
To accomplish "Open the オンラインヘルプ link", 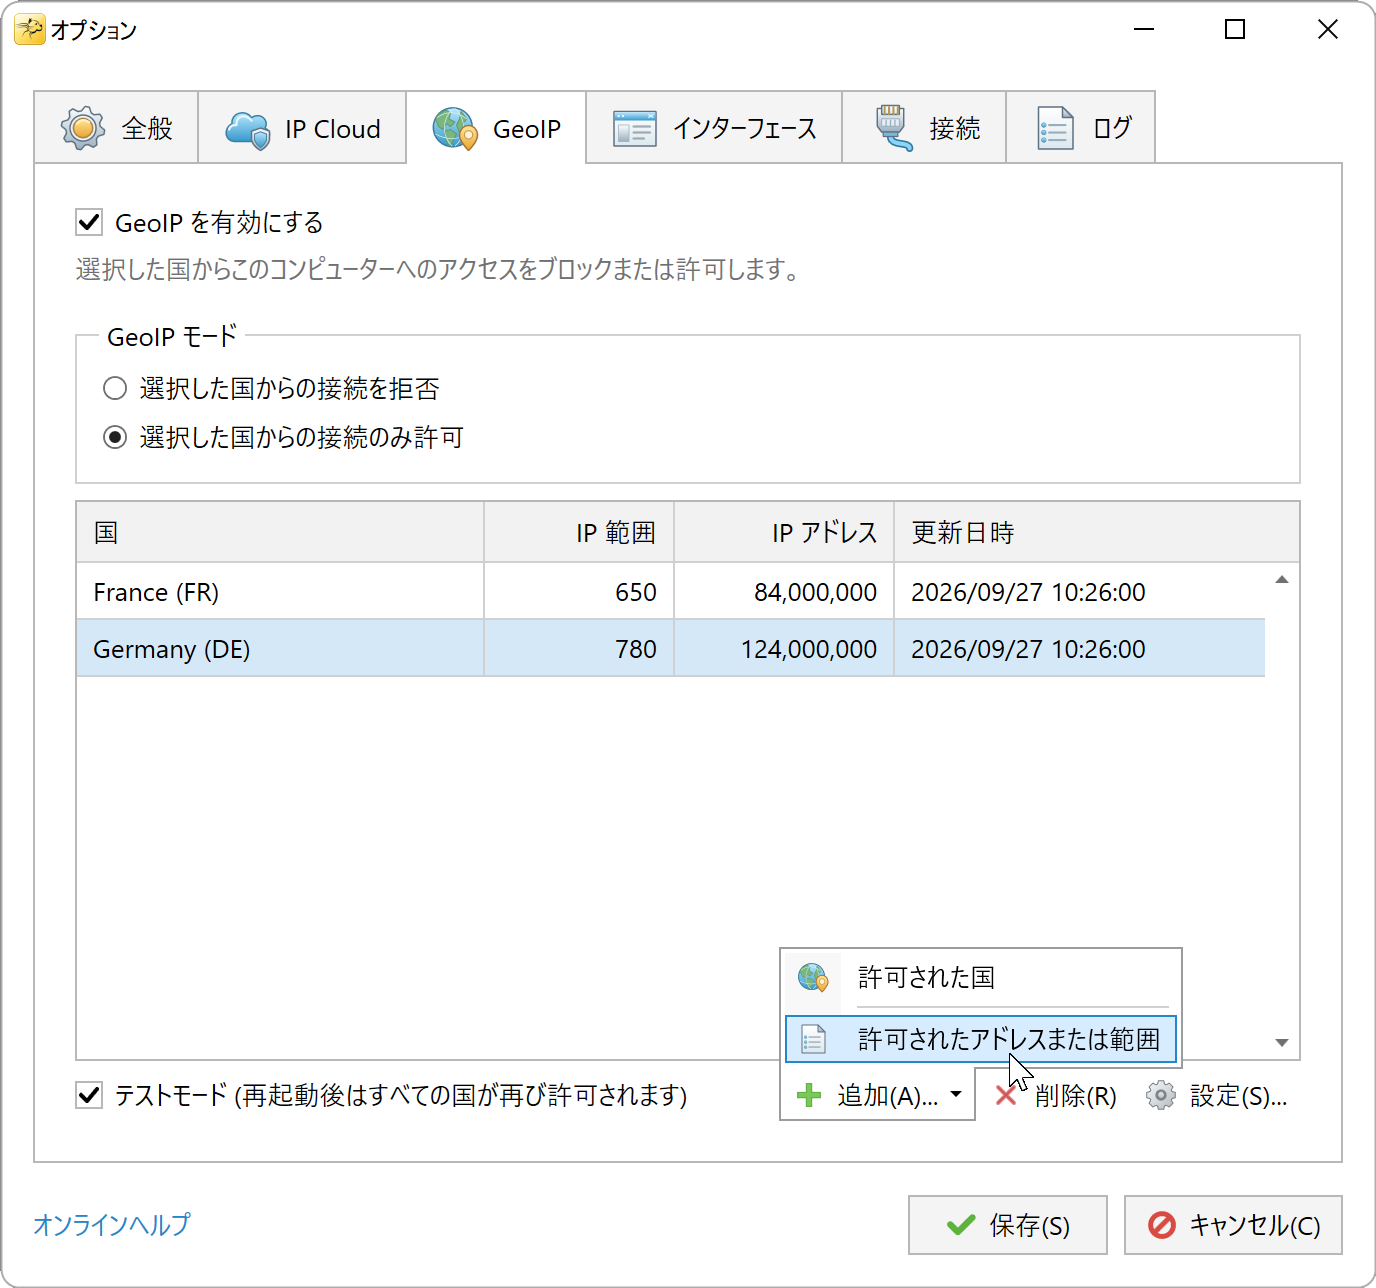I will pyautogui.click(x=112, y=1224).
